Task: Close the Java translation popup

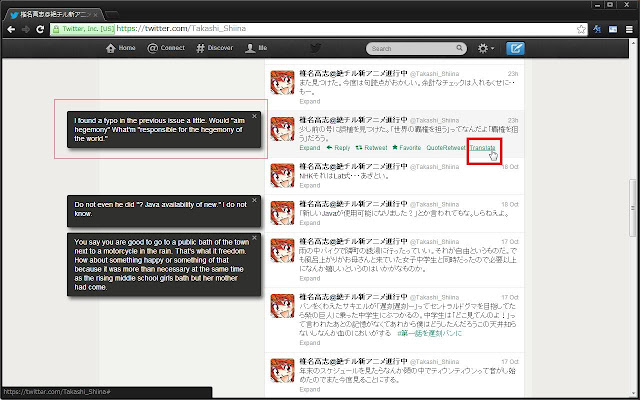Action: [254, 200]
